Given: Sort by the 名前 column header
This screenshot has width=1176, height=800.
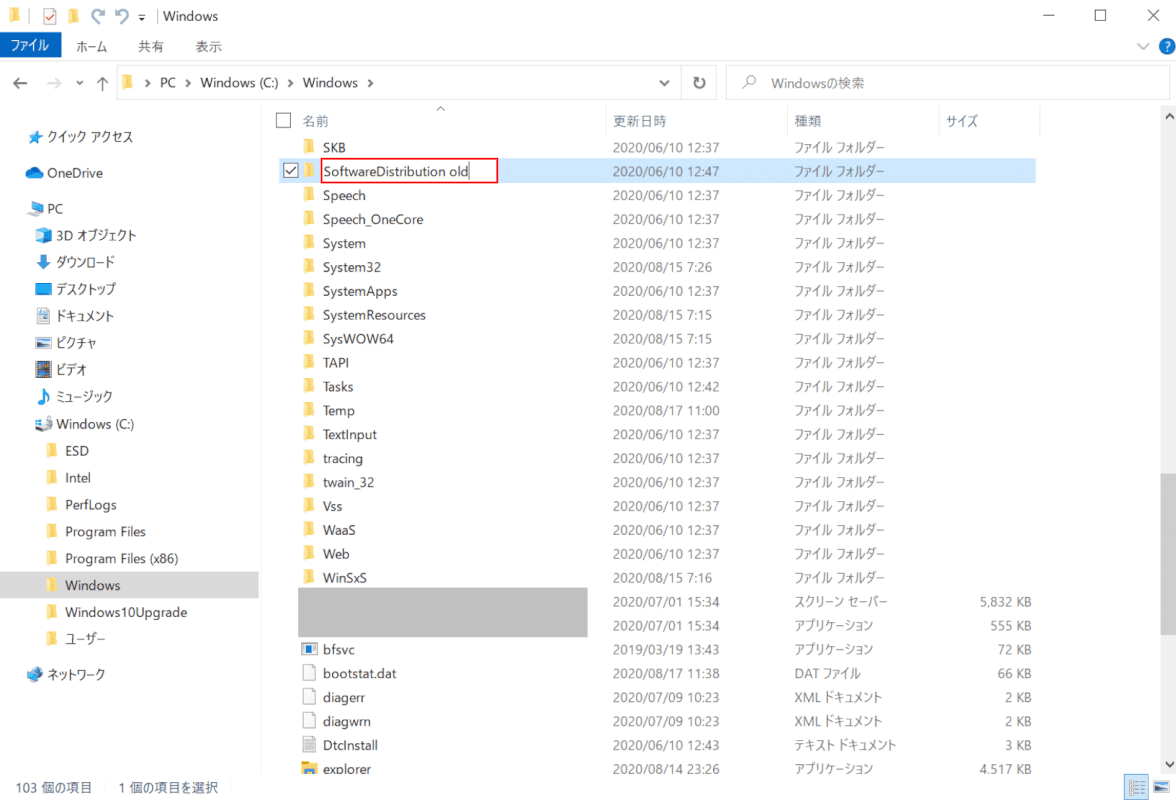Looking at the screenshot, I should point(316,121).
